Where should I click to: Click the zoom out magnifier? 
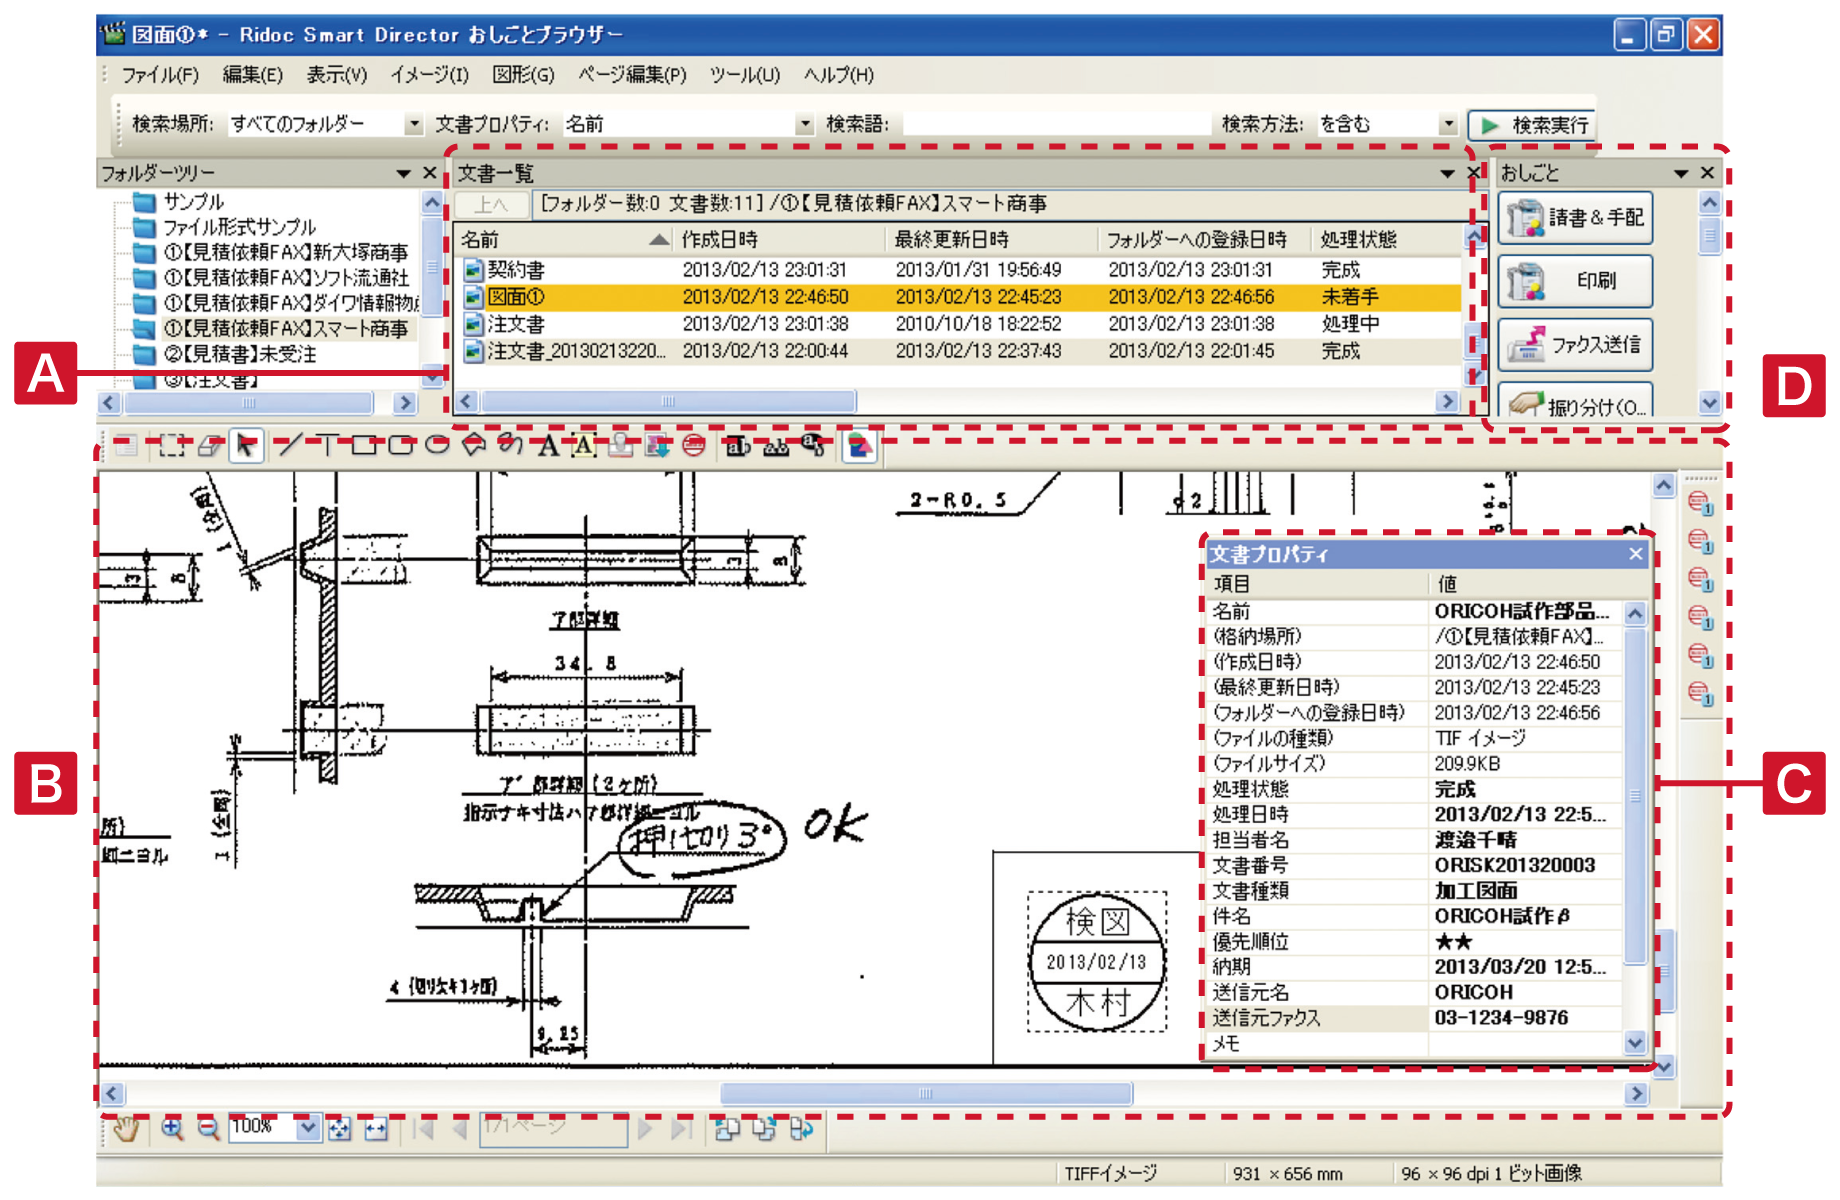click(208, 1129)
